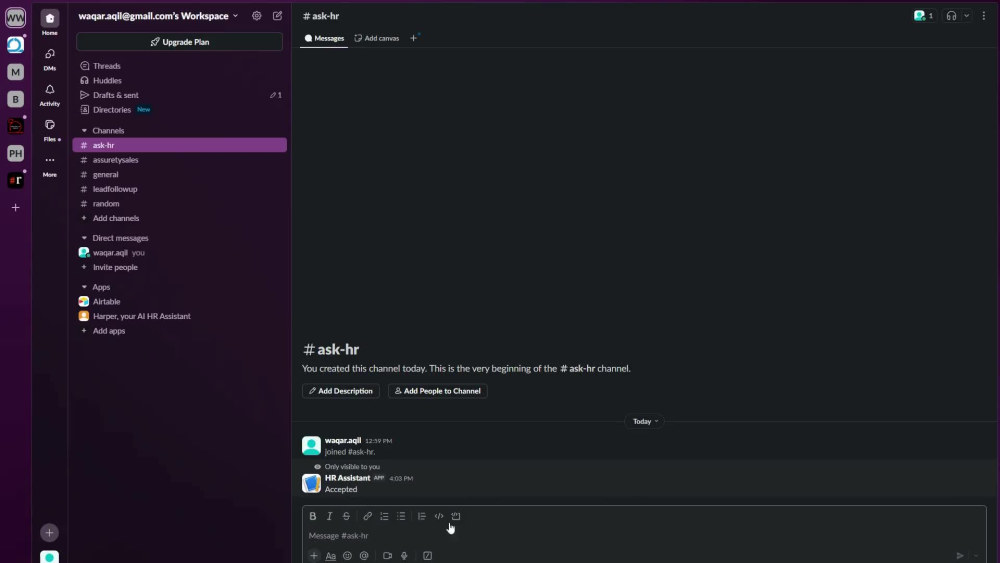Insert an ordered list
This screenshot has height=563, width=1000.
[384, 516]
